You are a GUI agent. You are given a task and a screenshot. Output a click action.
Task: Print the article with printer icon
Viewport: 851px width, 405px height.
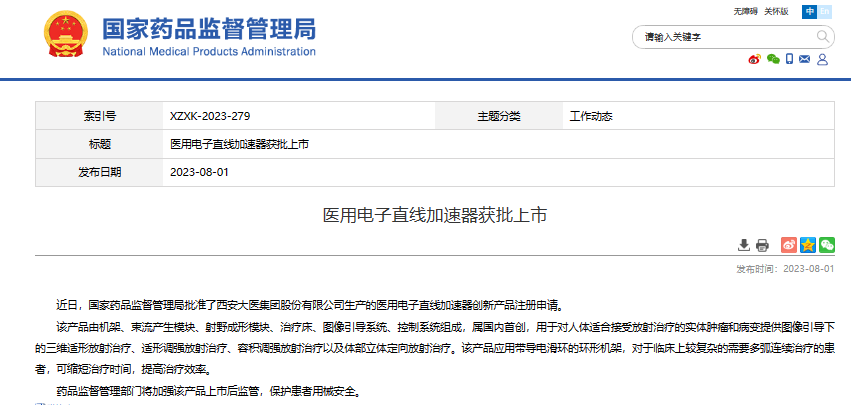click(762, 245)
